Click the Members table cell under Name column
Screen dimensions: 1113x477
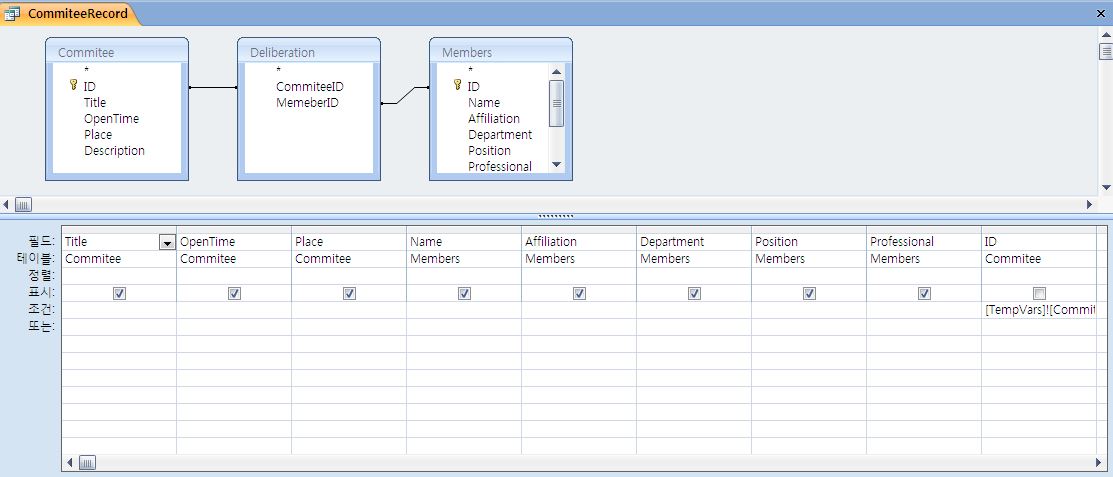(464, 259)
